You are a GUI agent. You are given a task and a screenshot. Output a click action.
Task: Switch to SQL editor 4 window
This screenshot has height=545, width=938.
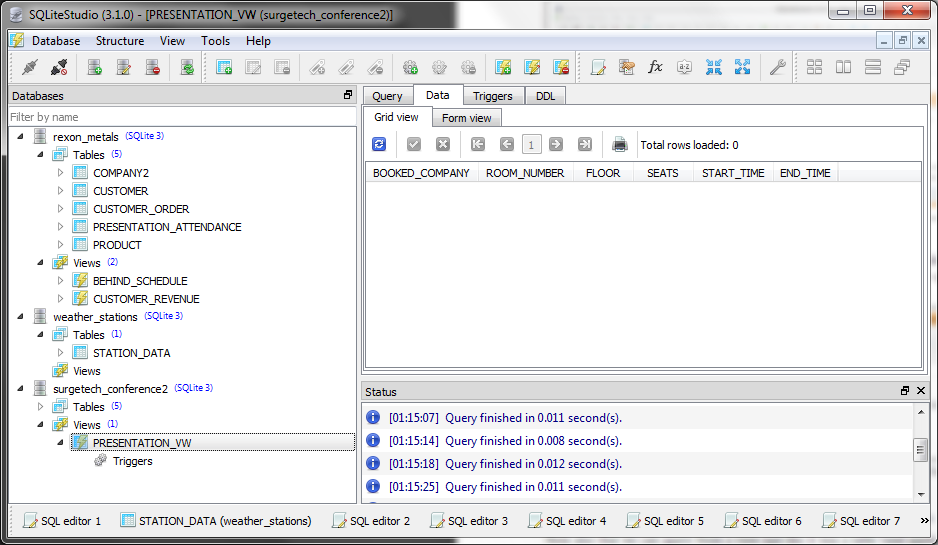coord(567,521)
